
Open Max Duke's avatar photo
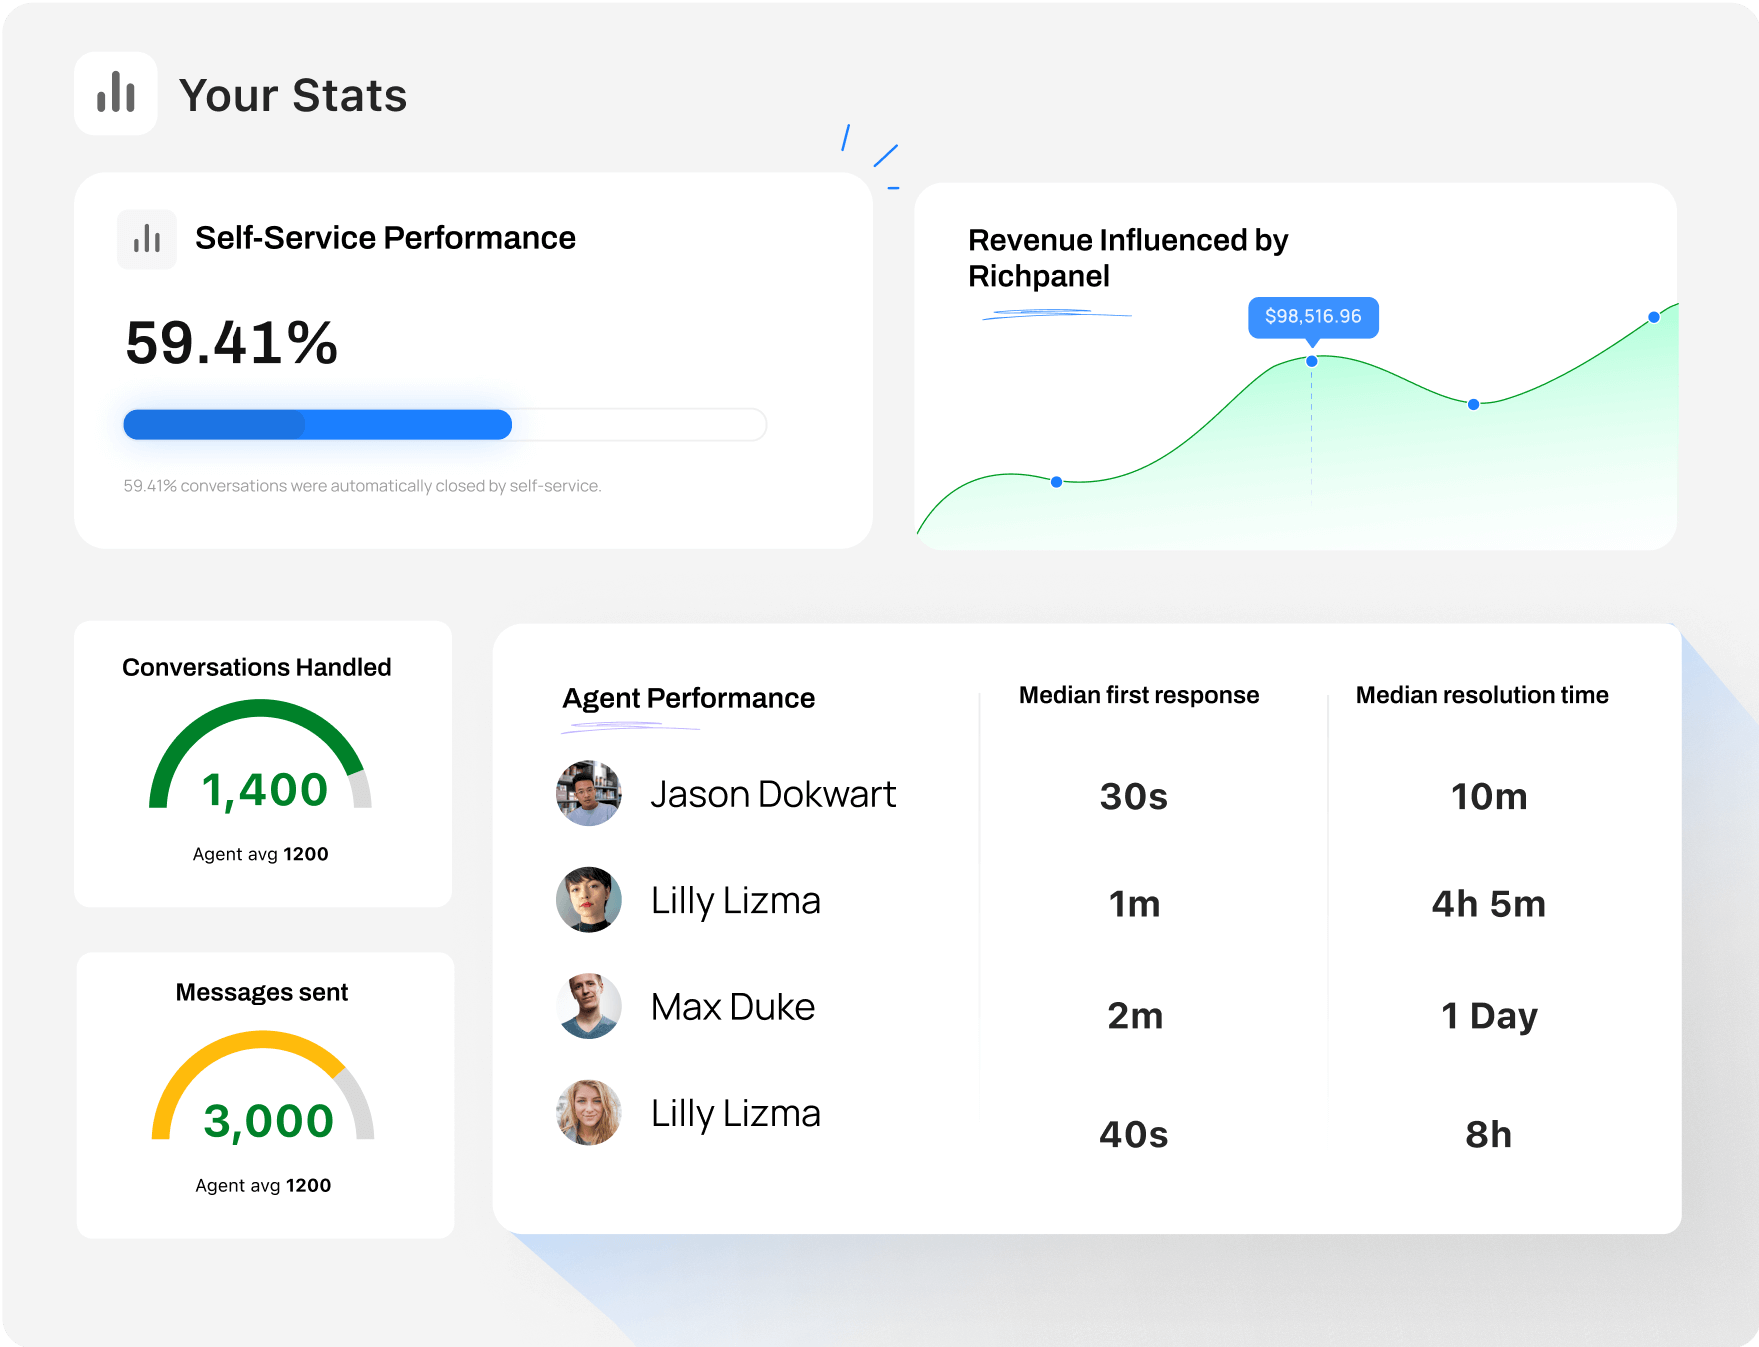coord(589,1006)
